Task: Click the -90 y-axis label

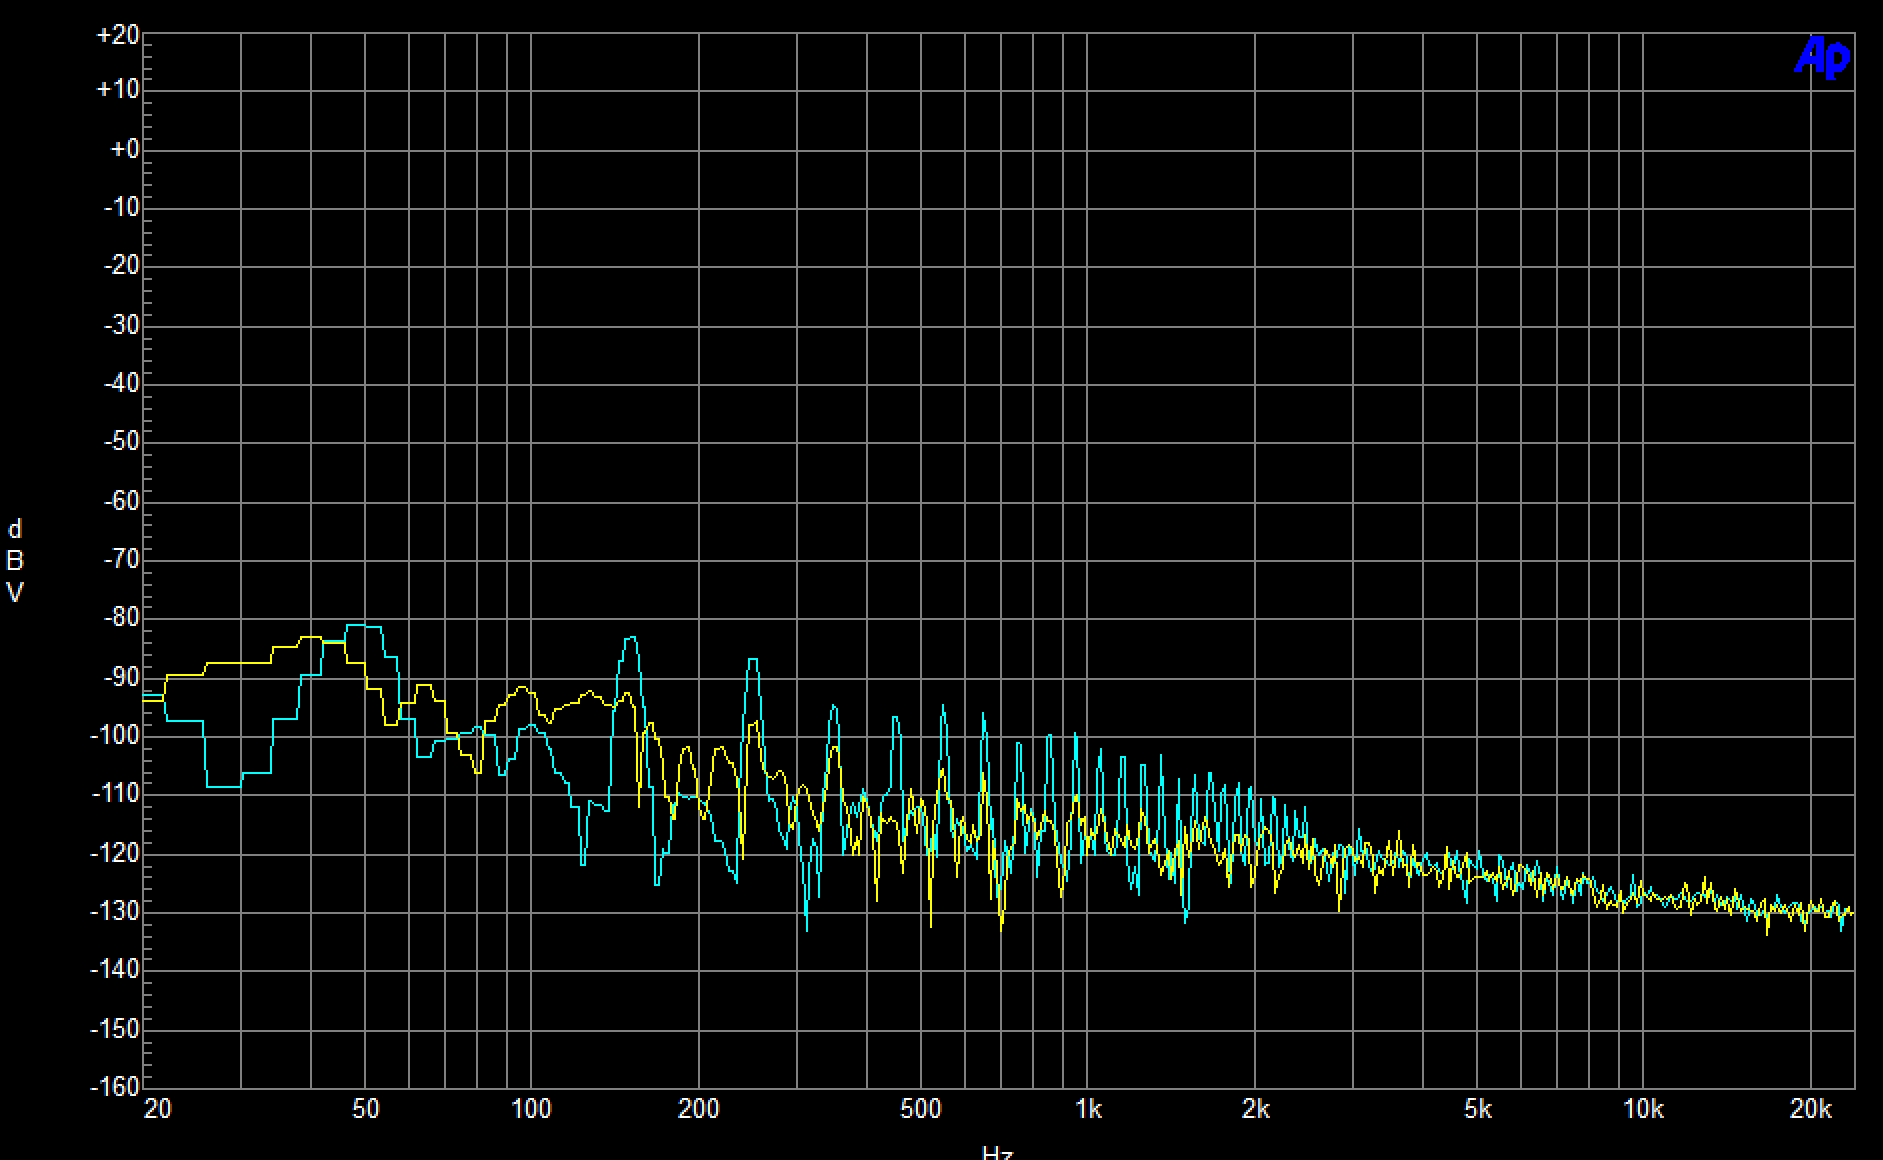Action: click(x=121, y=677)
